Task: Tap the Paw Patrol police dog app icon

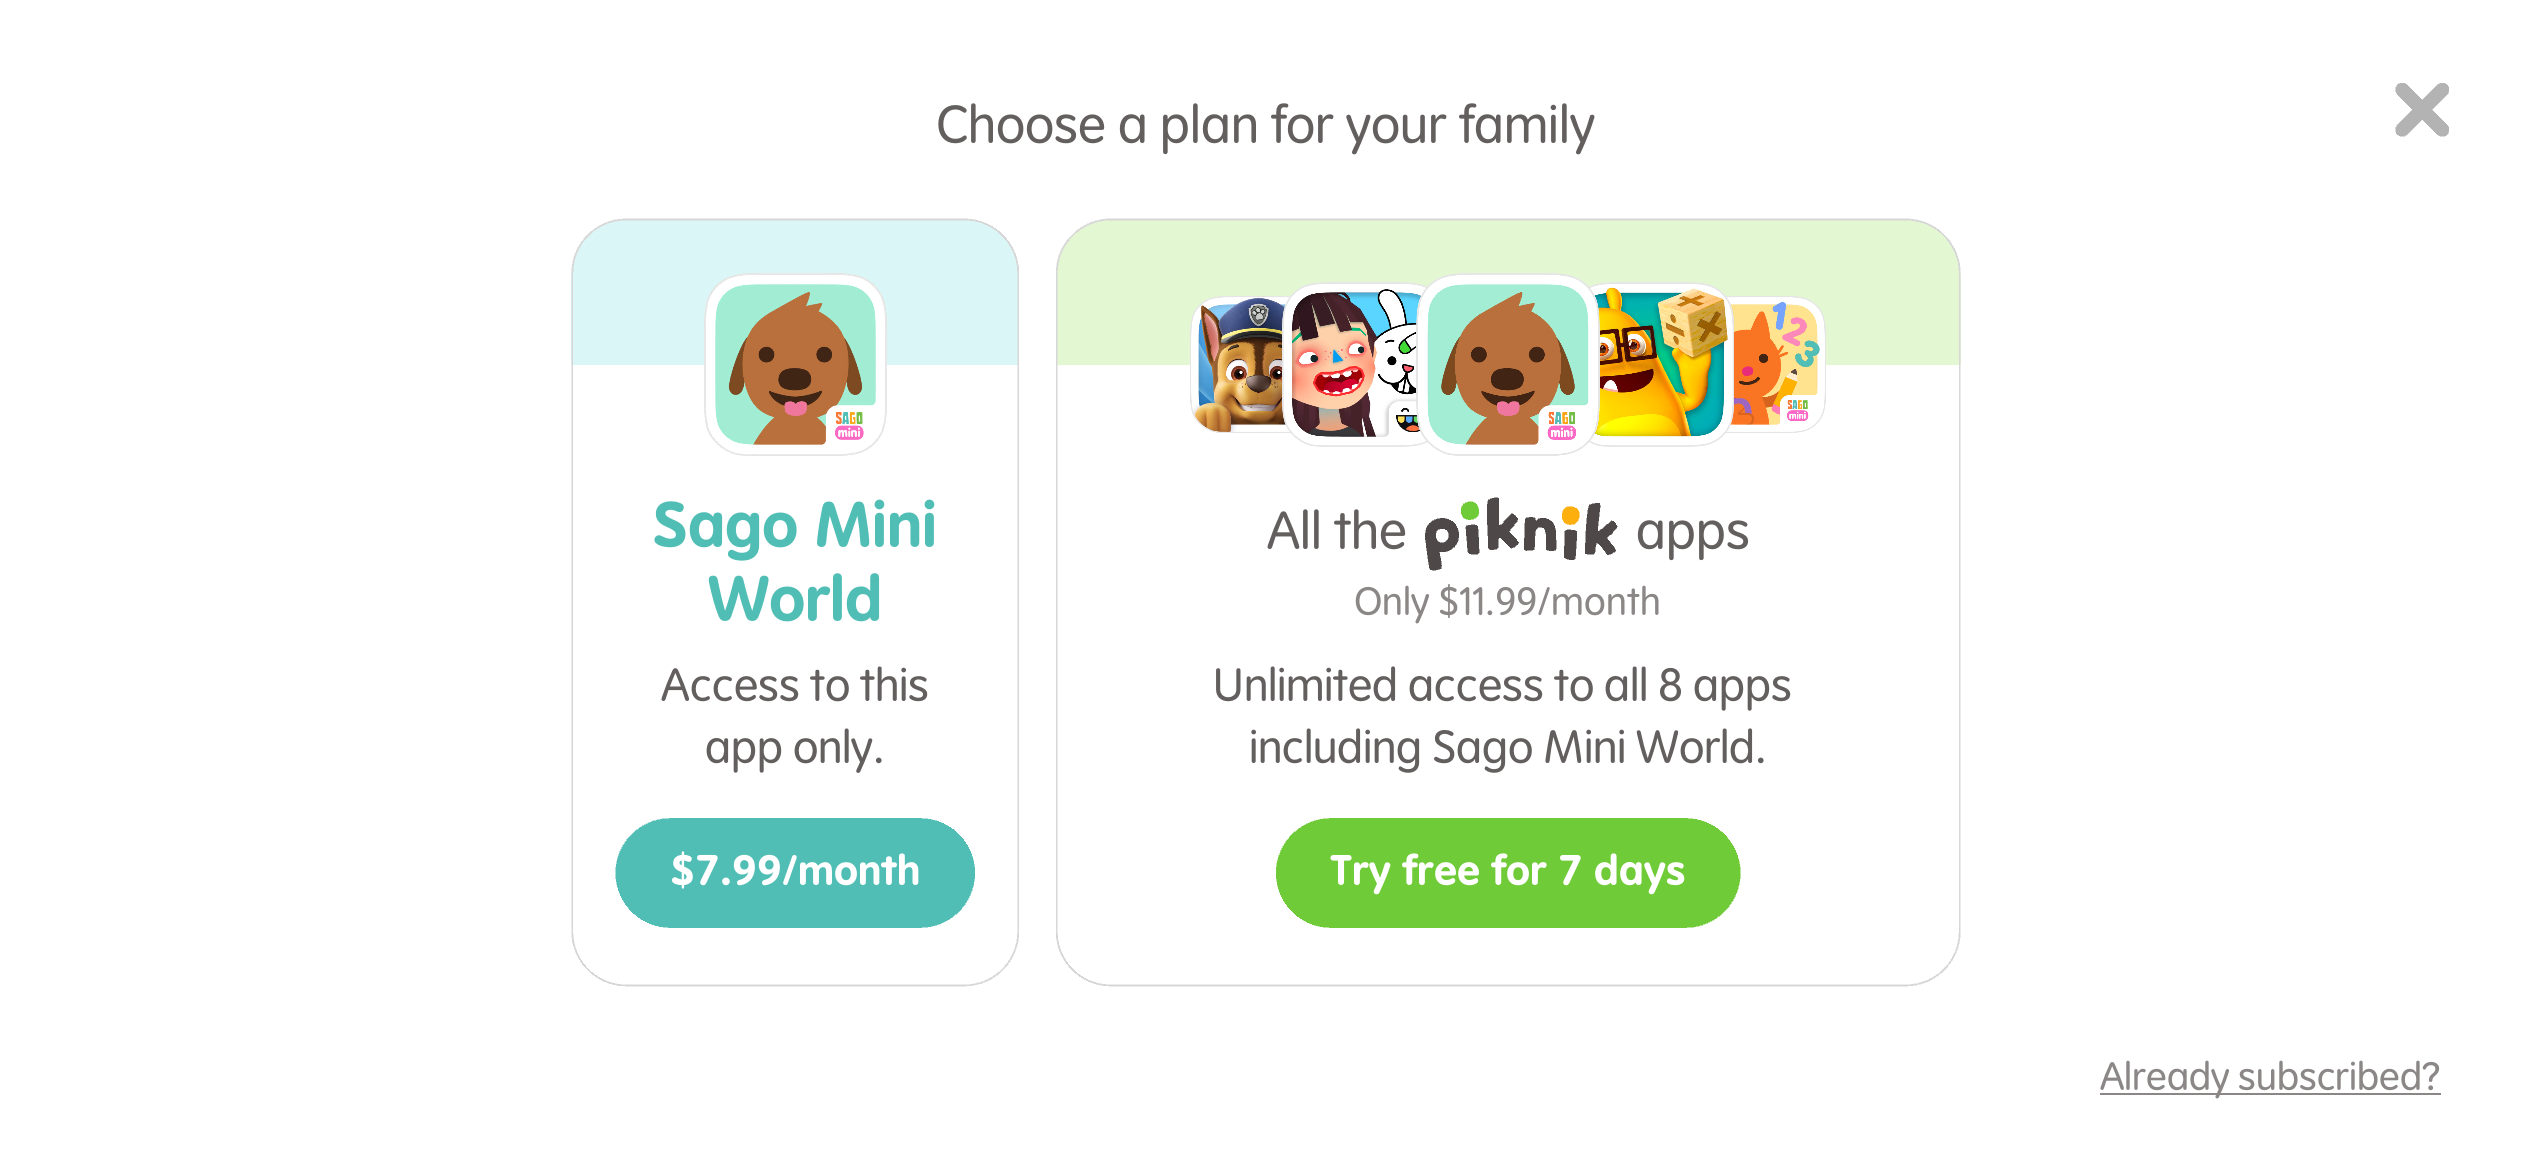Action: point(1240,366)
